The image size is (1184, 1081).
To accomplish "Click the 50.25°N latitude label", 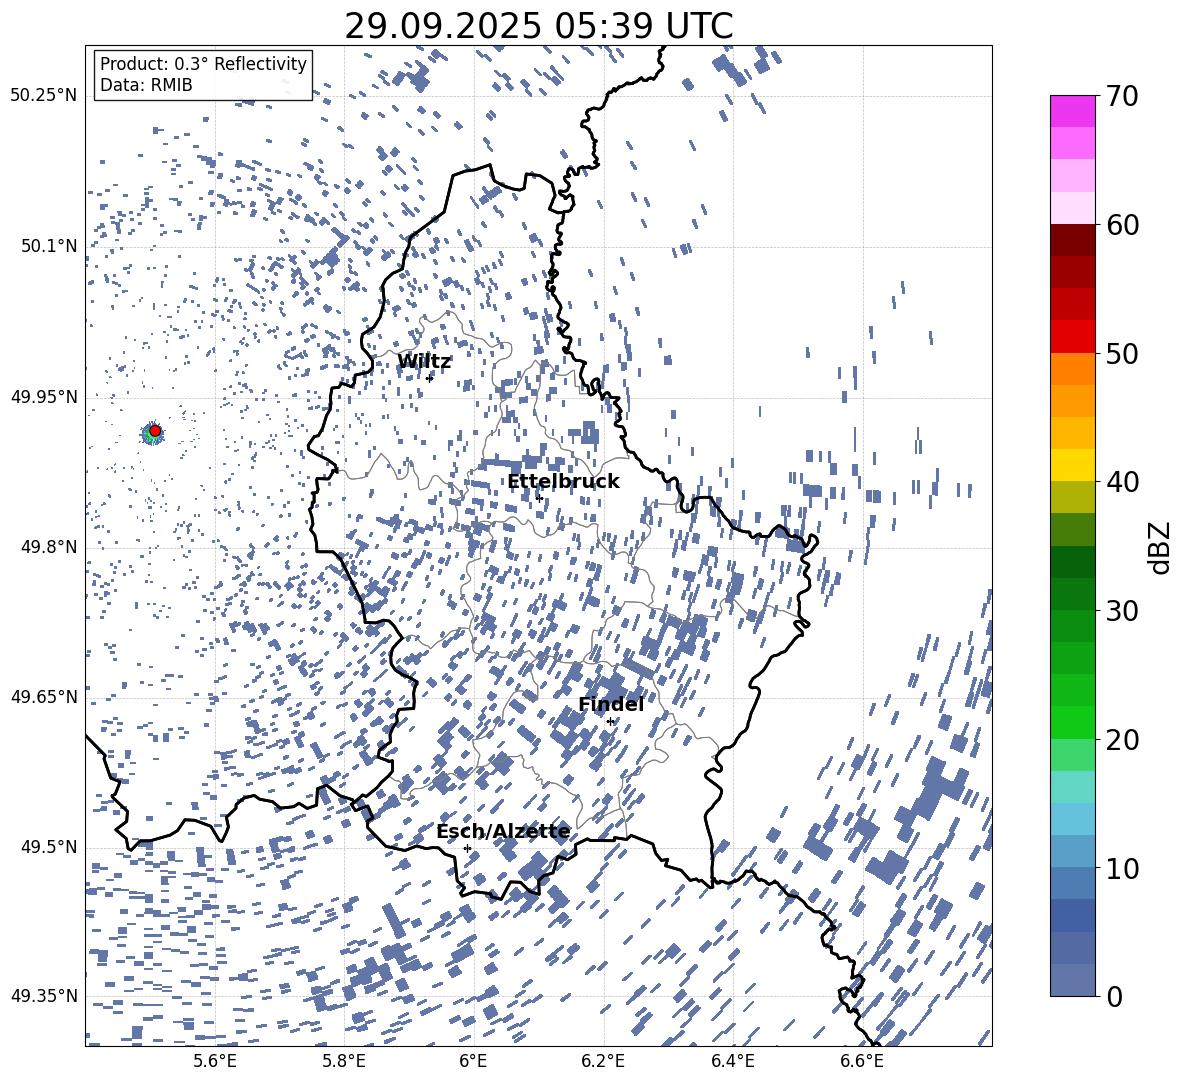I will tap(44, 96).
